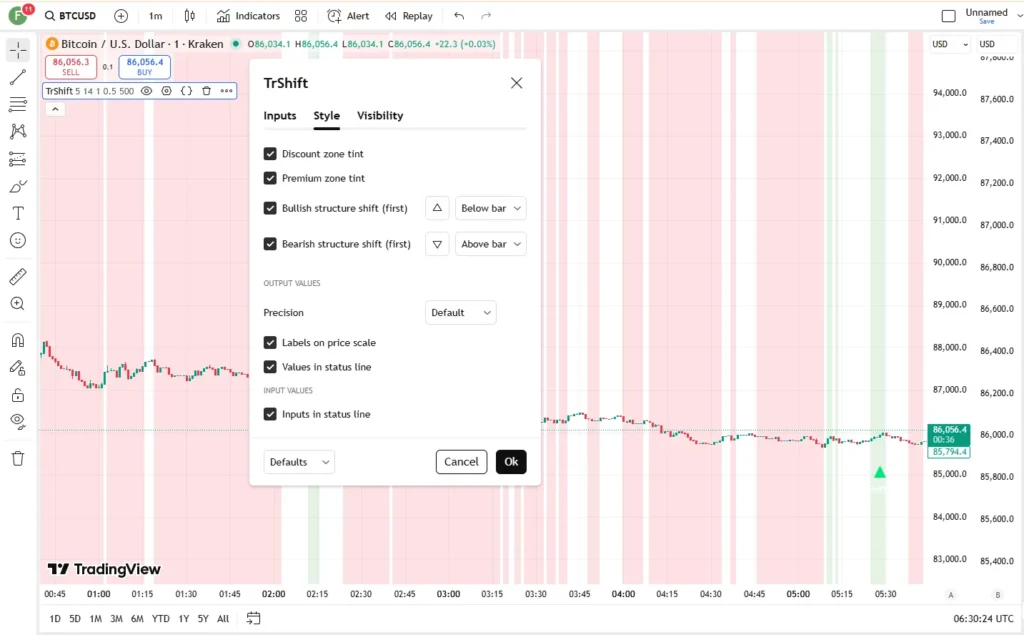Open TrShift source code braces icon
1024x635 pixels.
[x=186, y=91]
